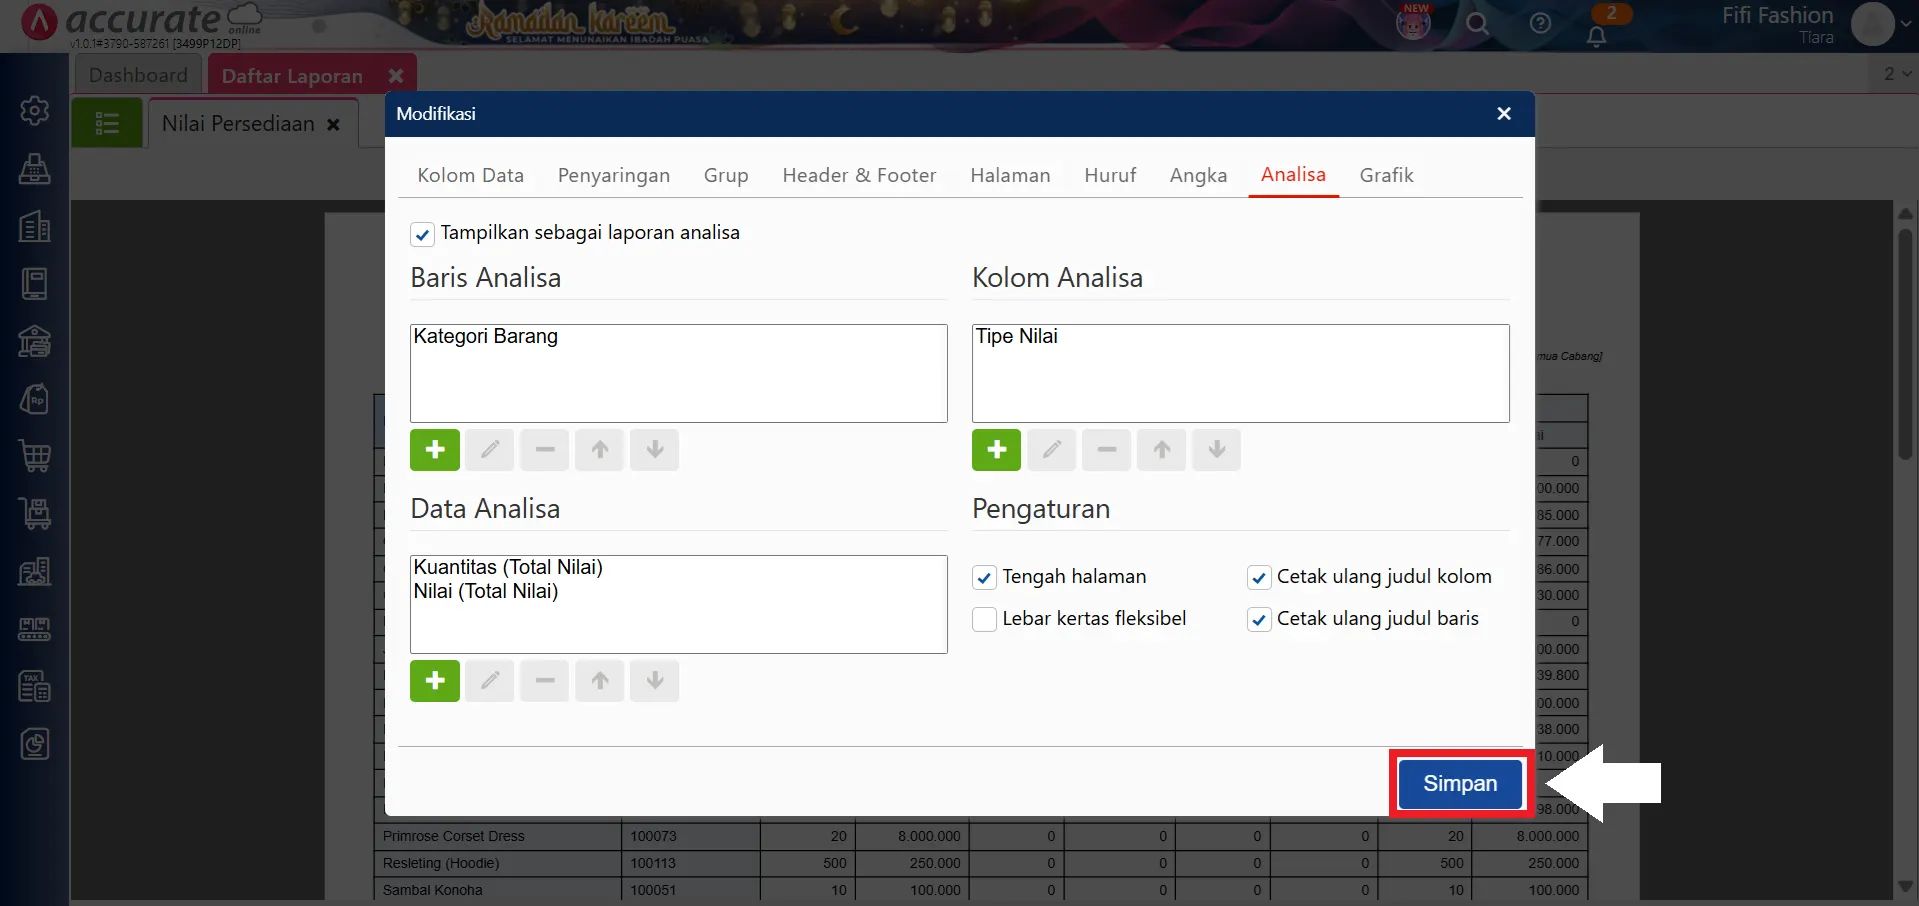1919x906 pixels.
Task: Open search magnifier in top bar
Action: [1477, 24]
